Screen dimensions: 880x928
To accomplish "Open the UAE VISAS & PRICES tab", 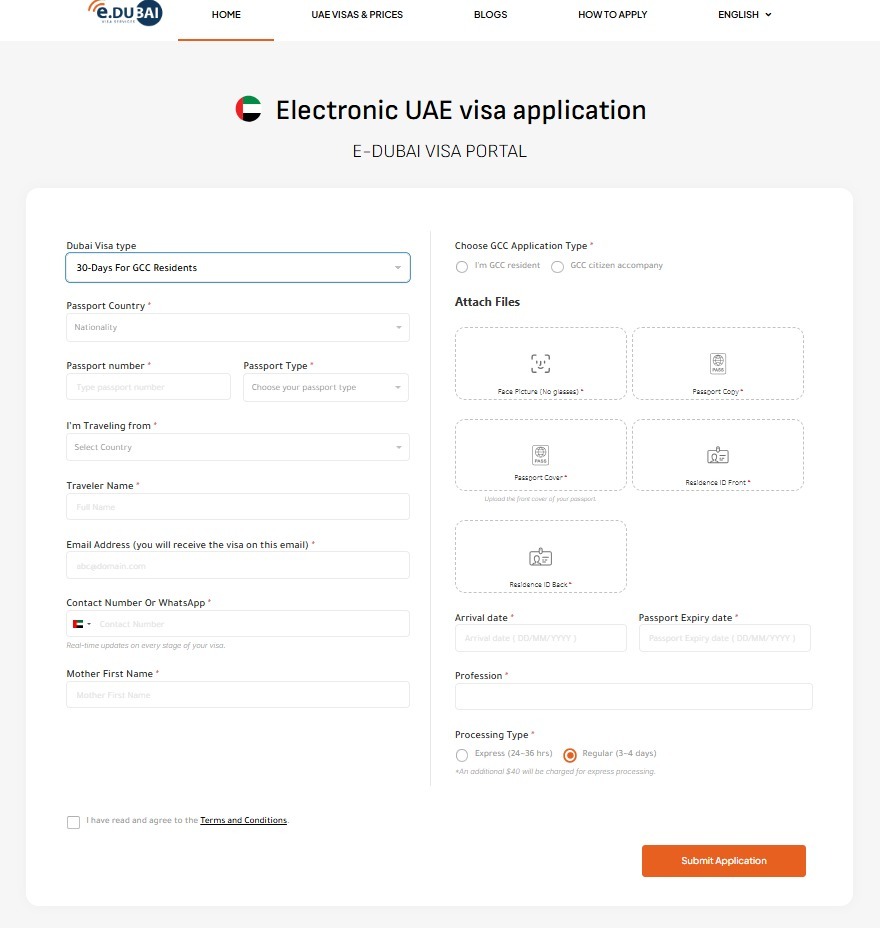I will click(357, 15).
